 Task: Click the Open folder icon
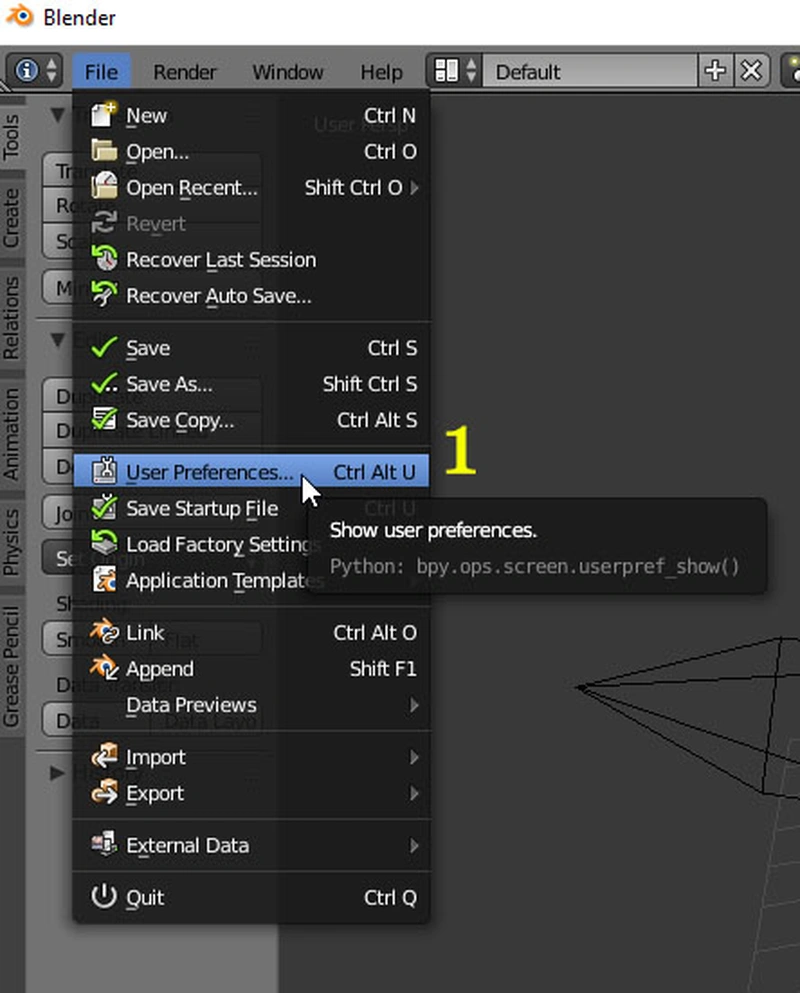point(104,152)
